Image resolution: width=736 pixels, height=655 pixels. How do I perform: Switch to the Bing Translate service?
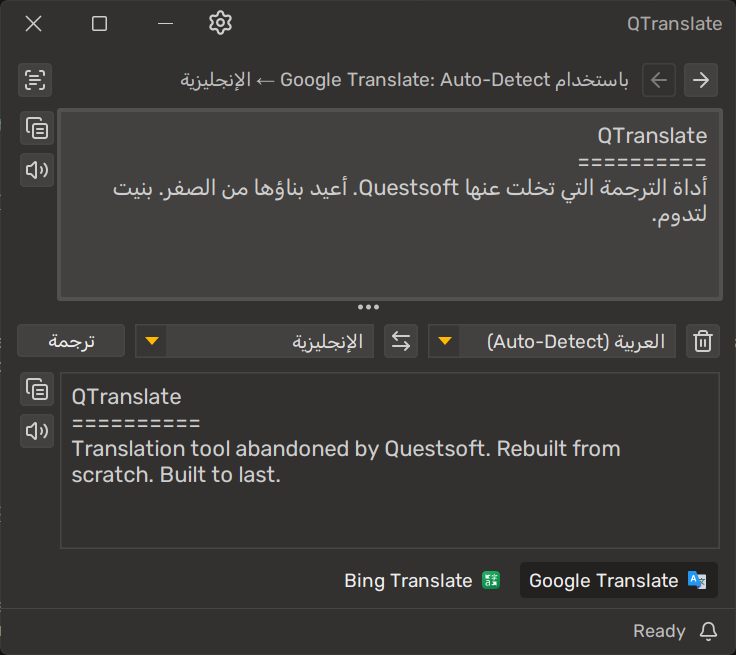pos(422,580)
